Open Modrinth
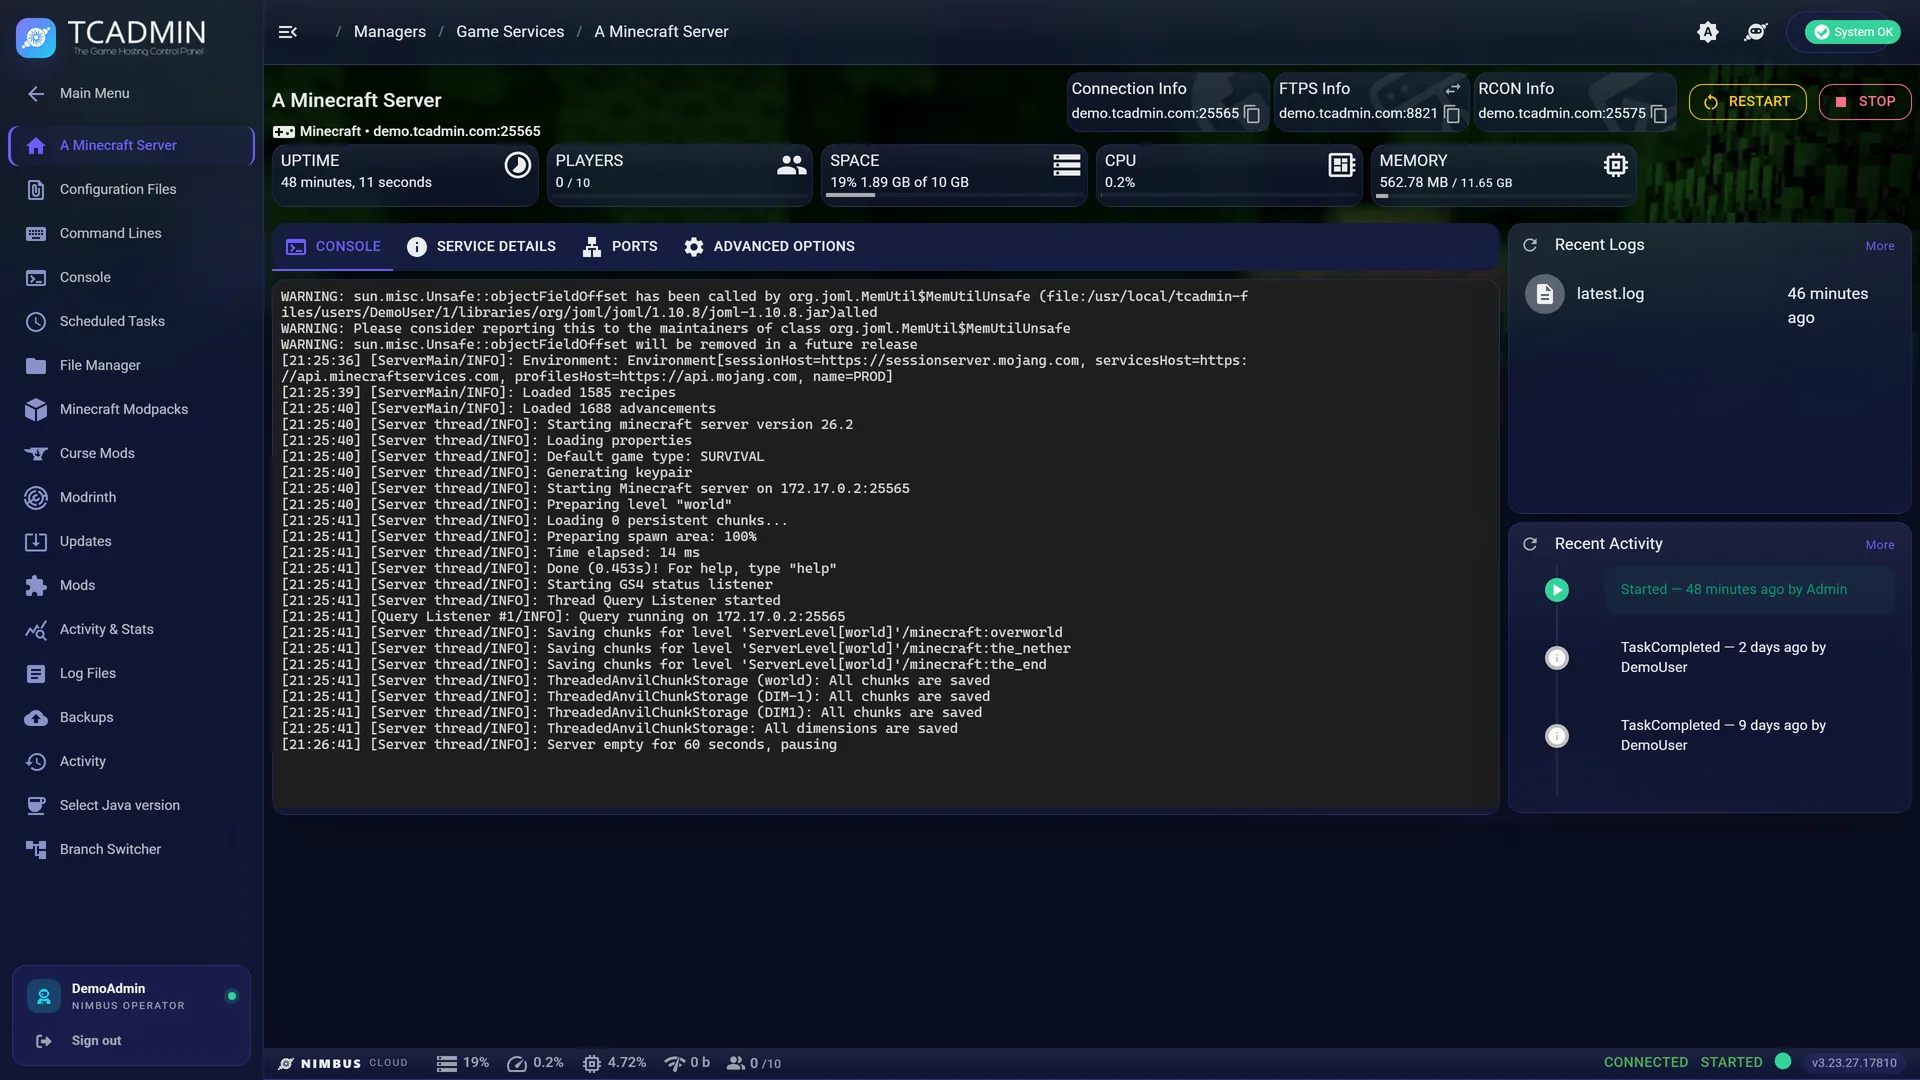Image resolution: width=1920 pixels, height=1080 pixels. tap(131, 498)
